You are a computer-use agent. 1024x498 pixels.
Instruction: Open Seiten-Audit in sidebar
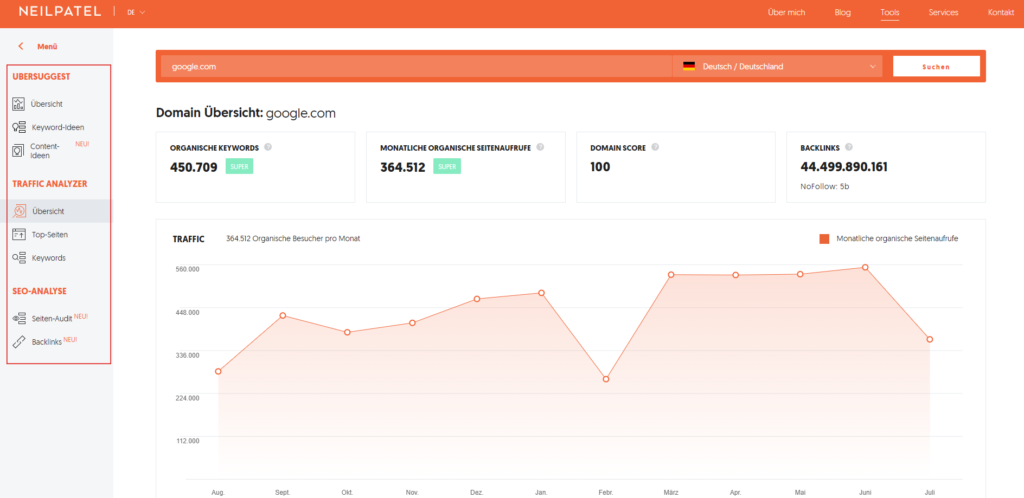(52, 319)
